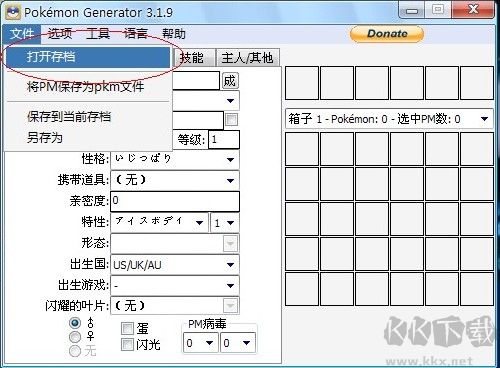Select the first slot in box grid

click(x=302, y=149)
